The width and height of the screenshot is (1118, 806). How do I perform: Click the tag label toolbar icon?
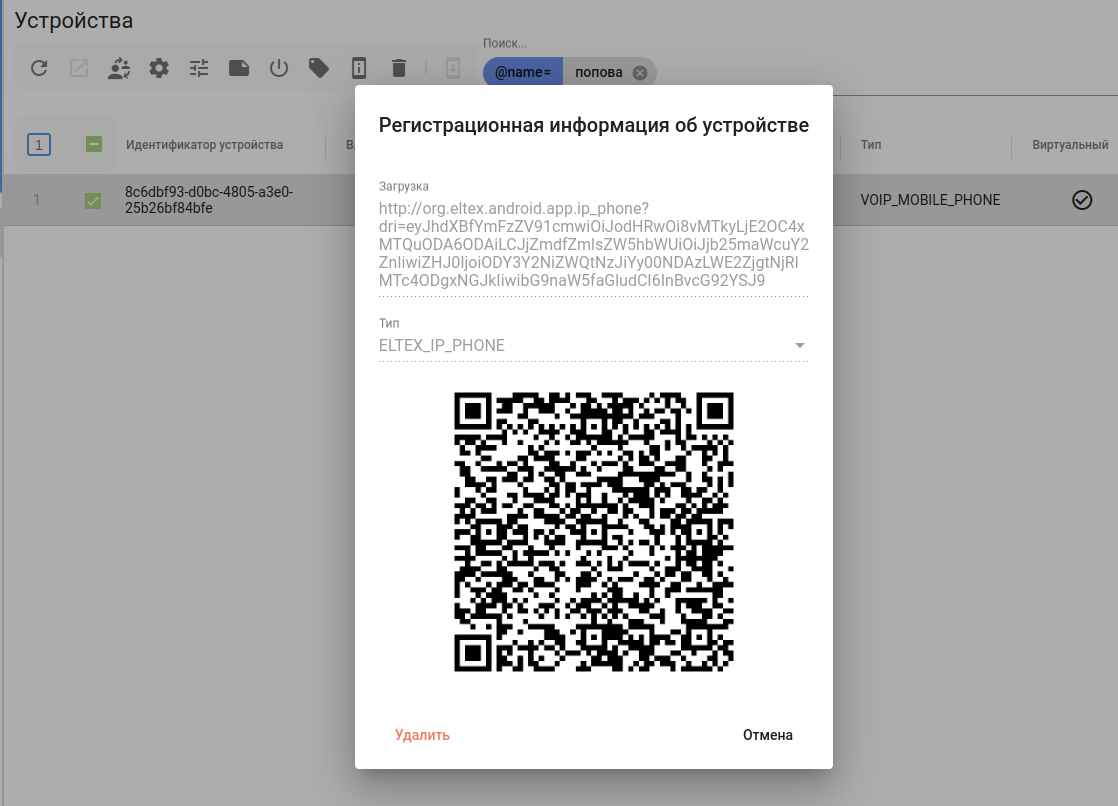point(319,68)
